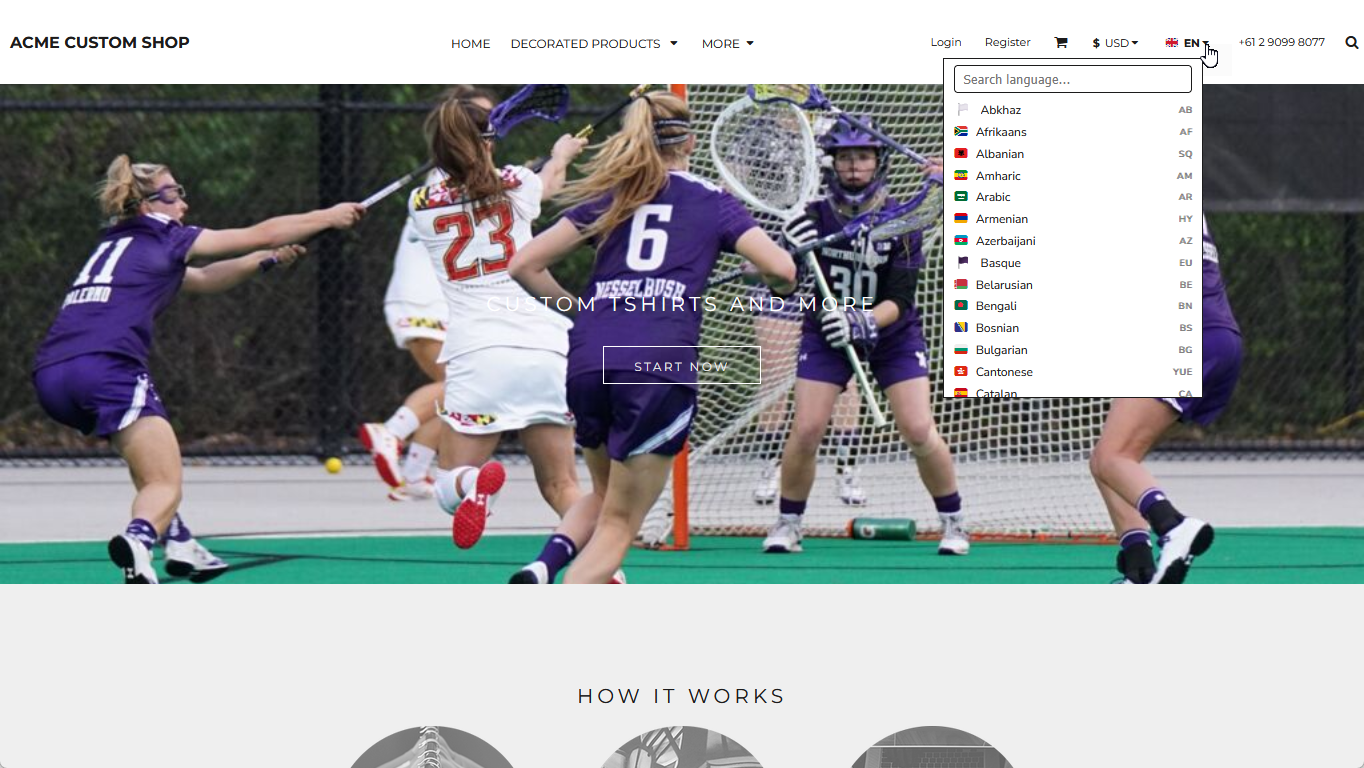Click the Acme Custom Shop logo
This screenshot has width=1364, height=768.
[100, 42]
